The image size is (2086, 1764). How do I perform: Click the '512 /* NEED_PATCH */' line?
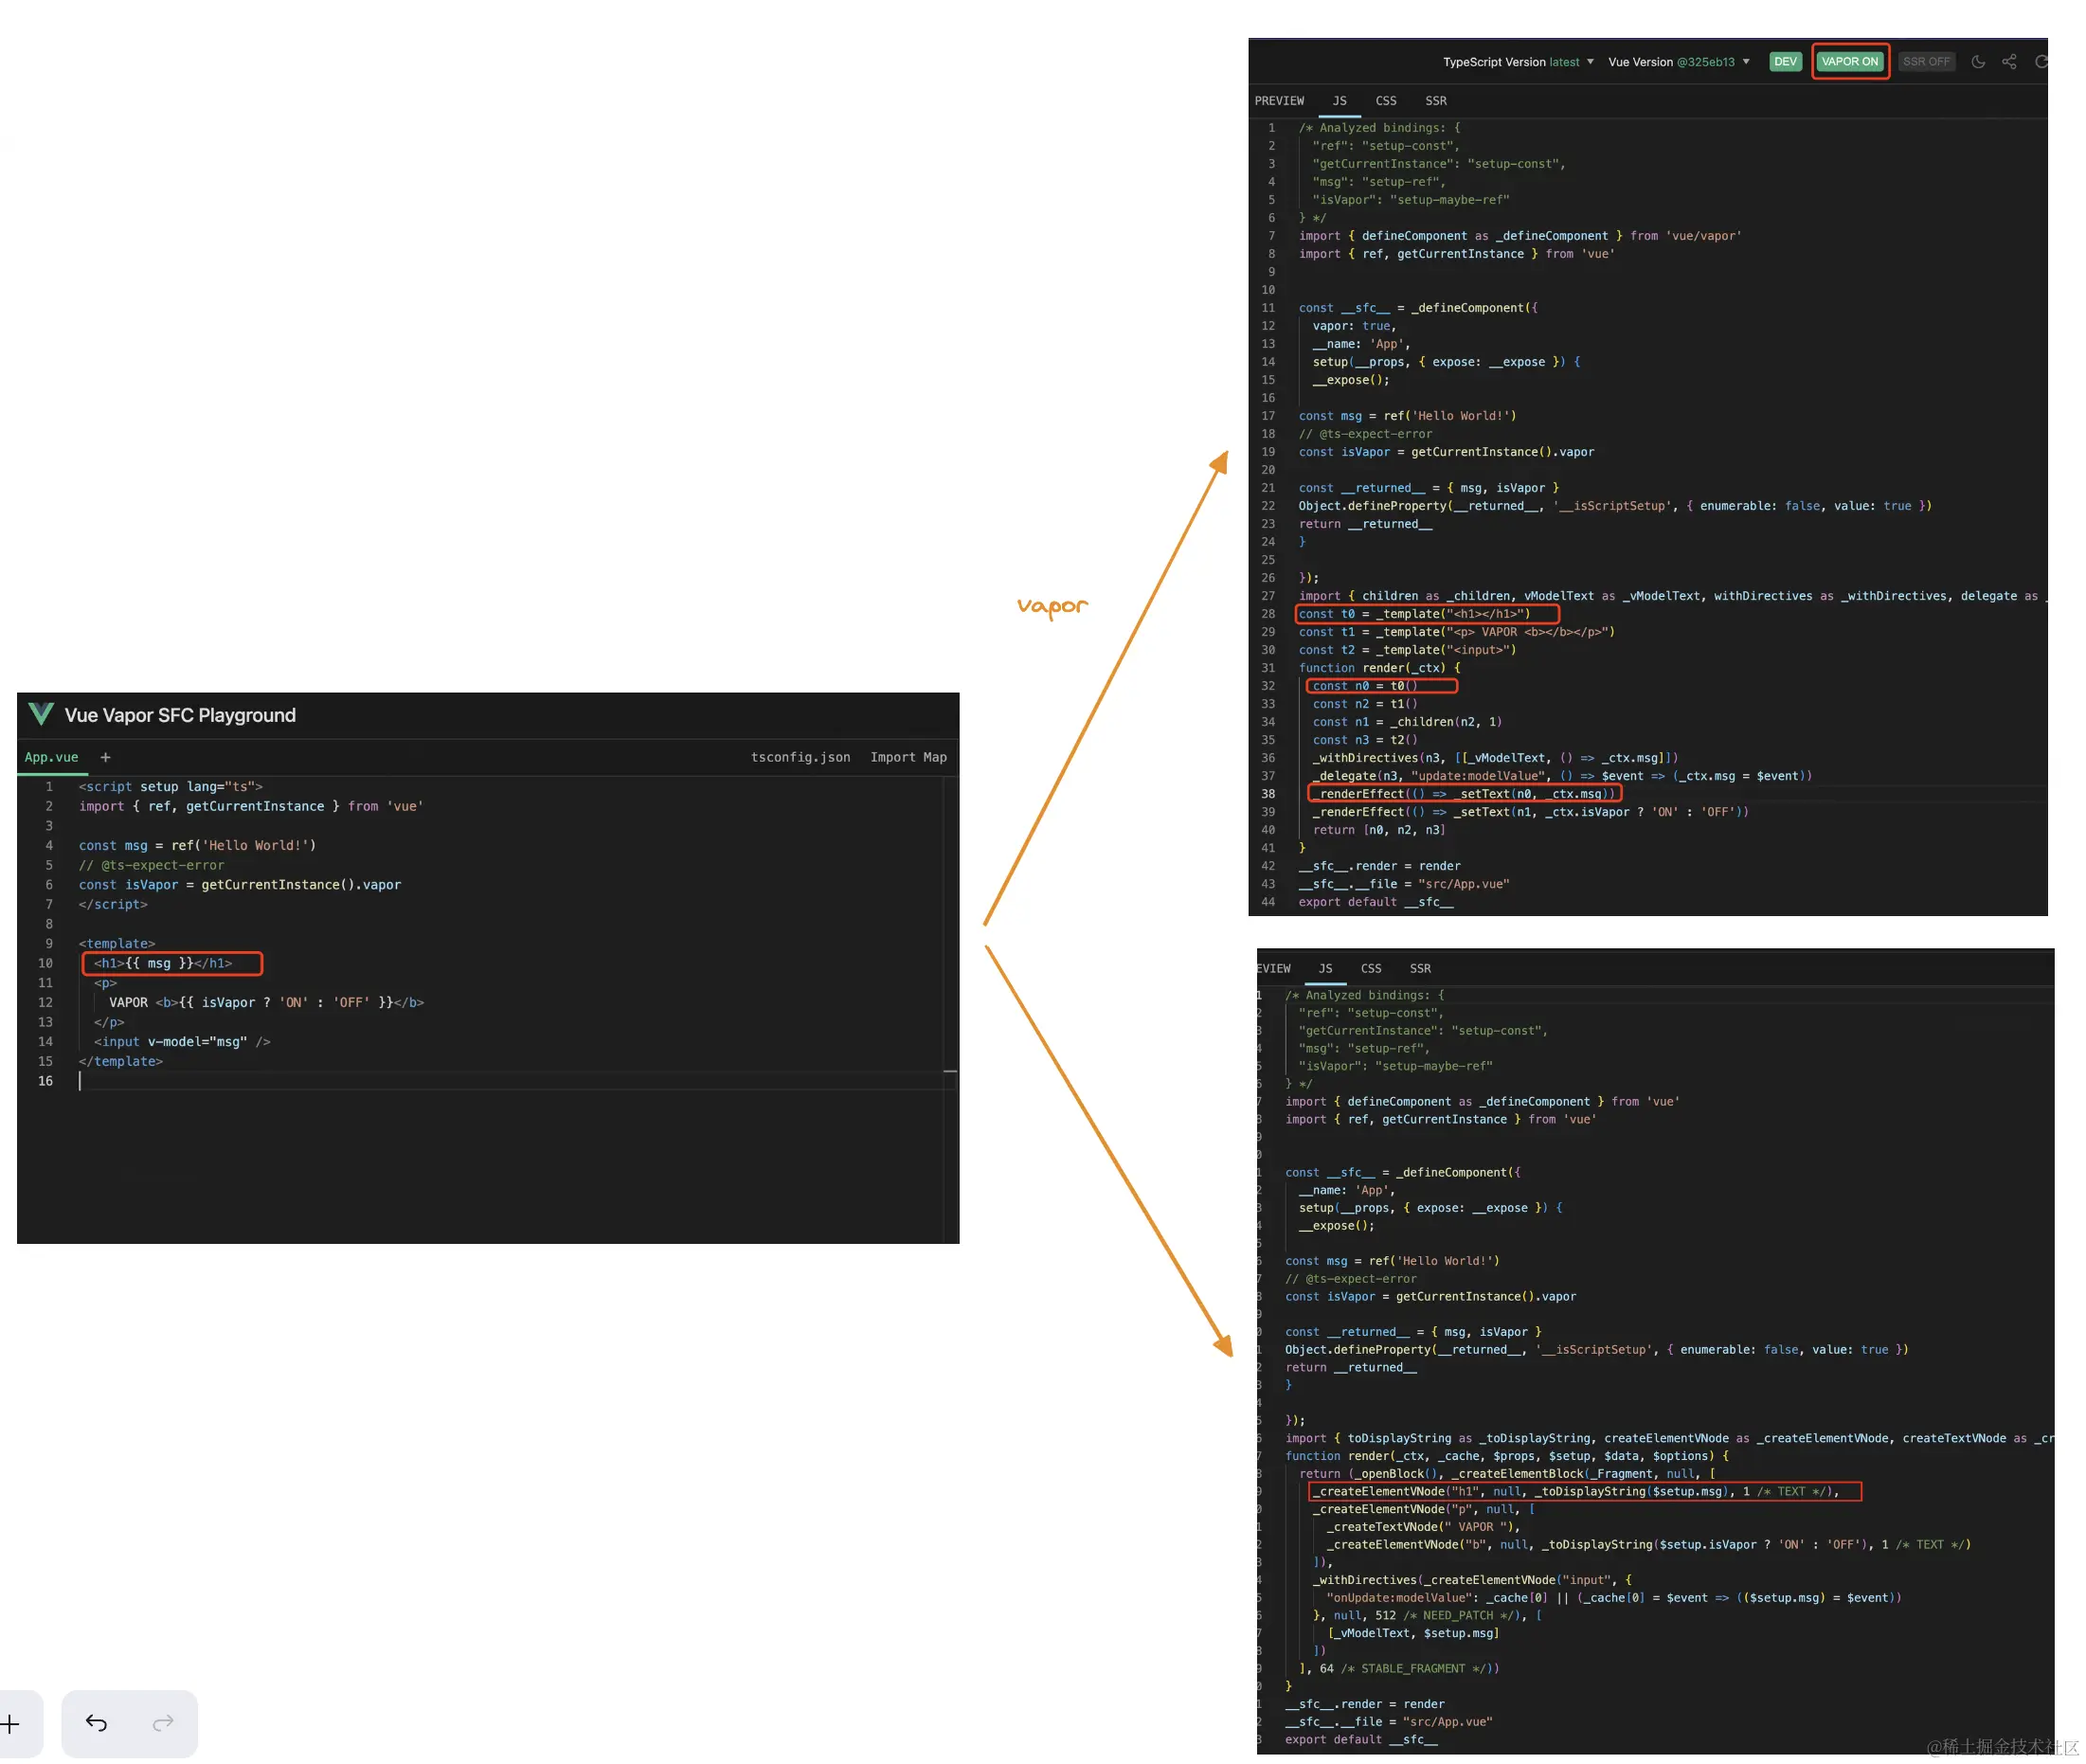point(1426,1615)
